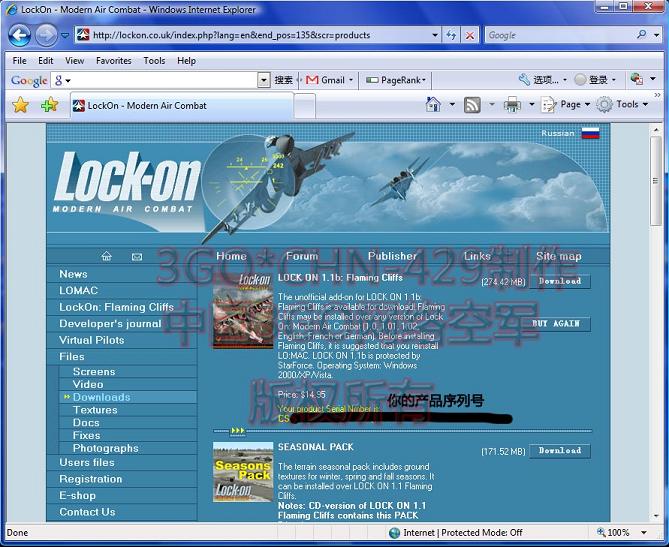Click the Add to Favorites star-plus icon

(49, 105)
